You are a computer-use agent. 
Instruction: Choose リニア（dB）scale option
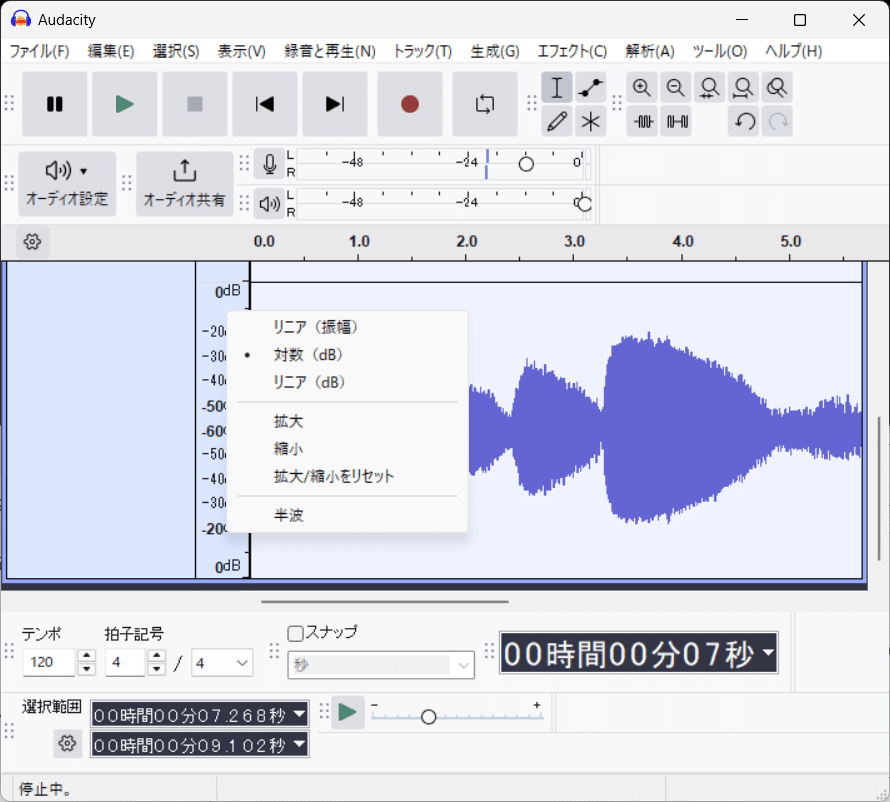(347, 382)
